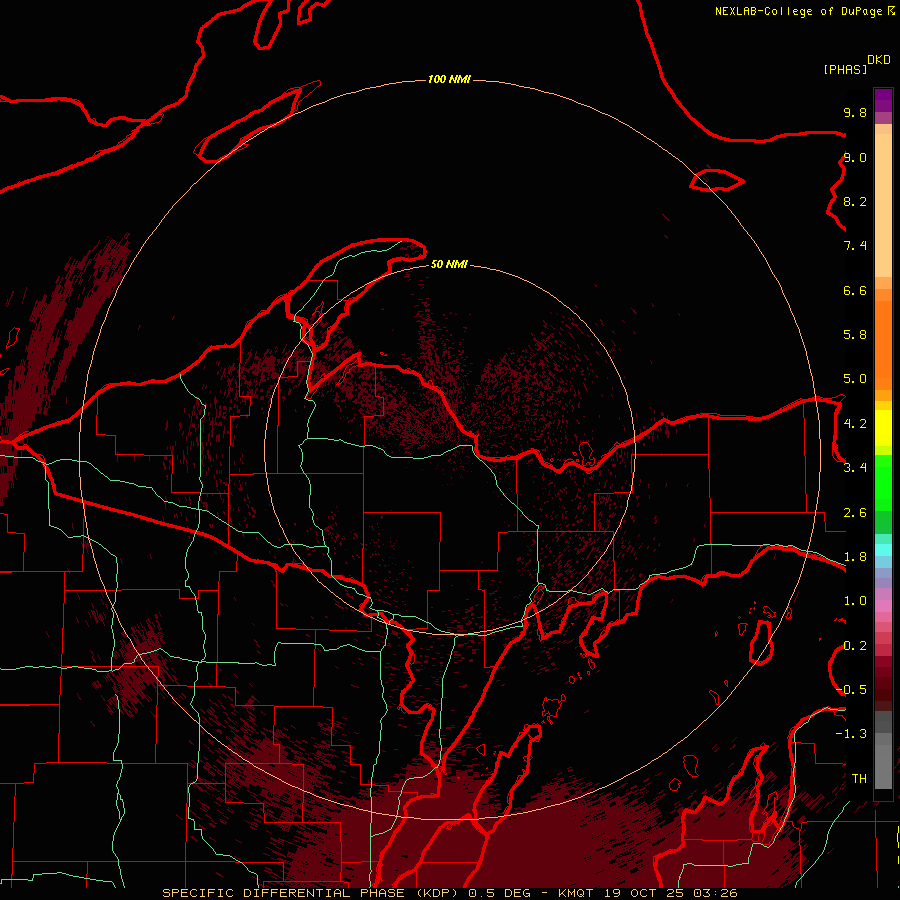Click the 5.0 scale value

(x=855, y=379)
